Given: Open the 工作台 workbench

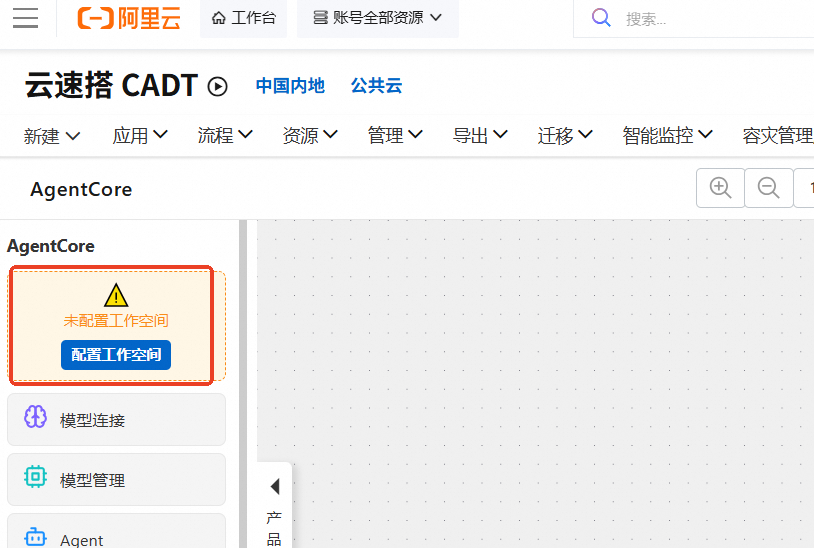Looking at the screenshot, I should point(243,18).
